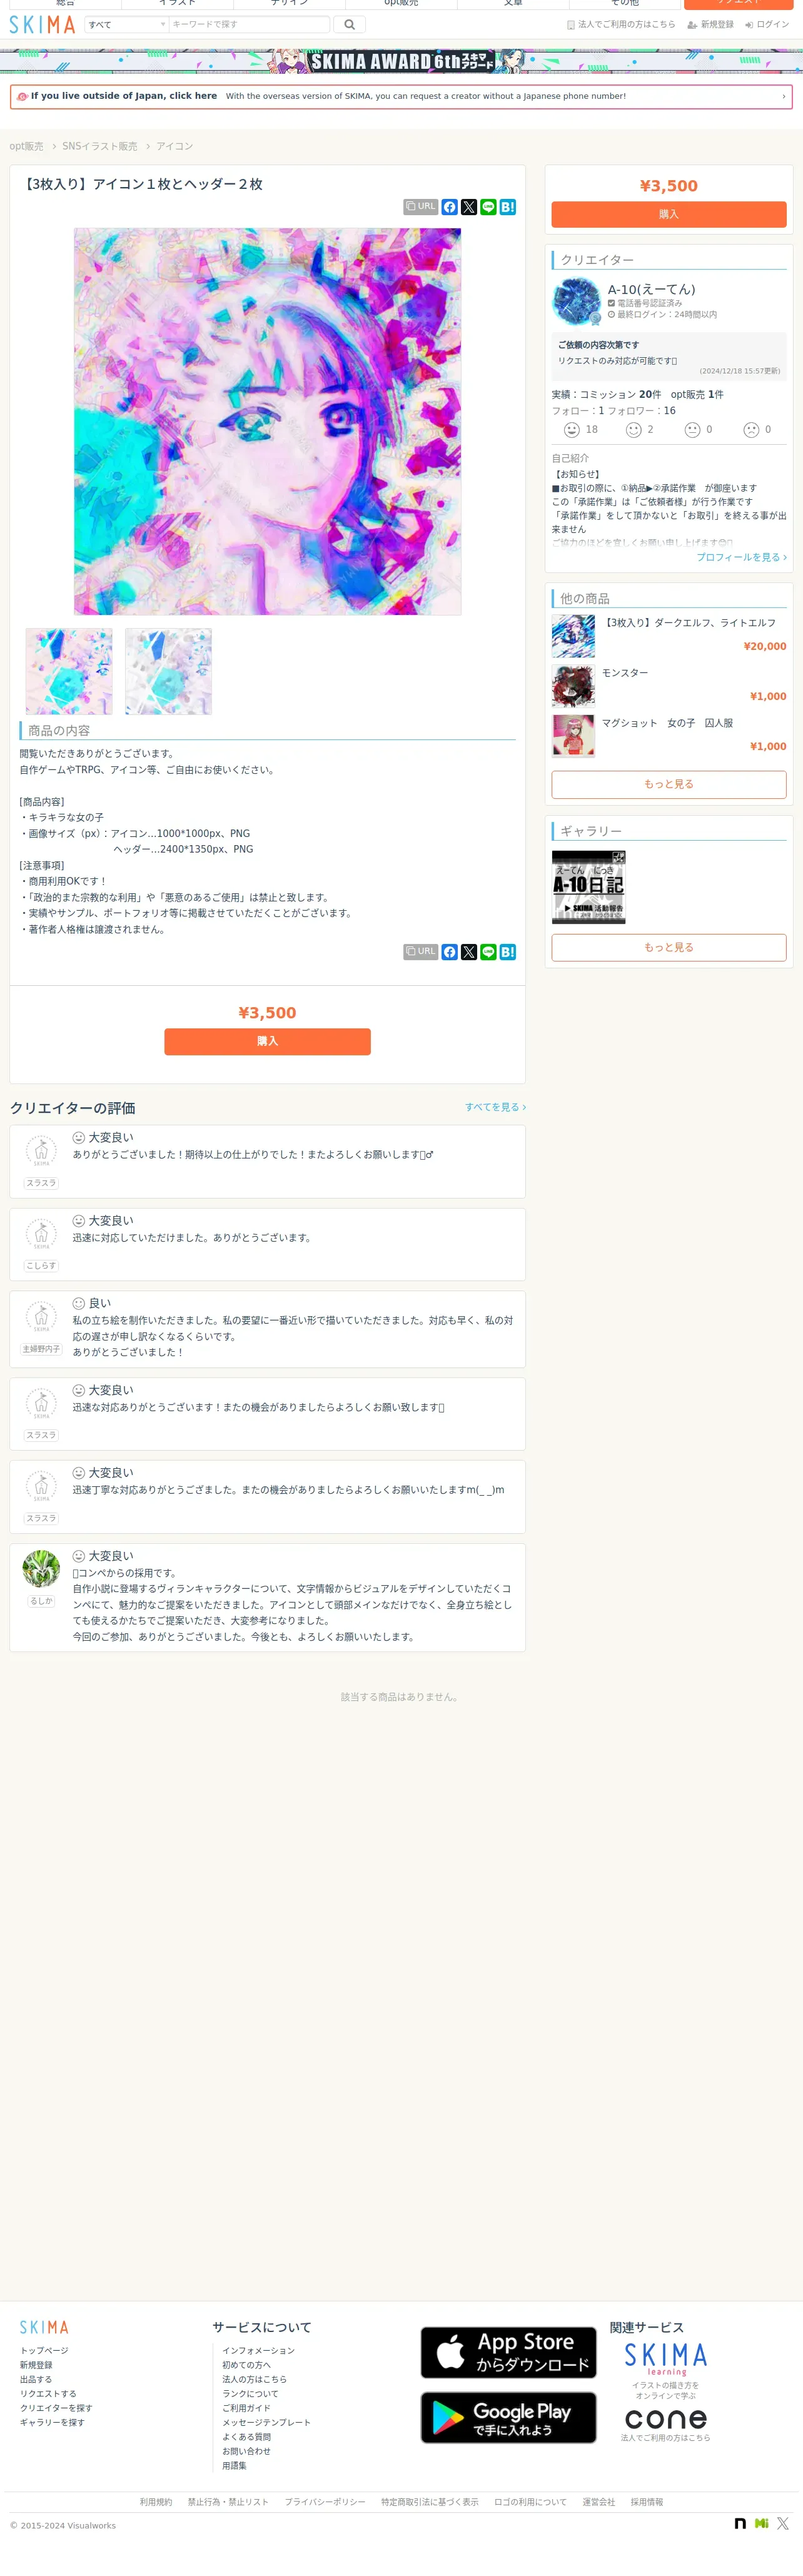Open footer link 利用規約
Screen dimensions: 803x2576
[x=156, y=2502]
